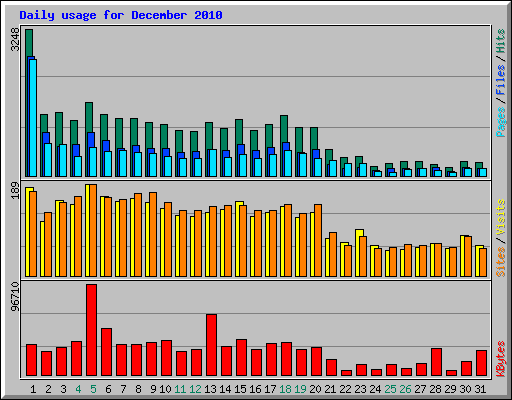This screenshot has height=400, width=512.
Task: Click the red KBytes bar for day 31
Action: click(481, 363)
